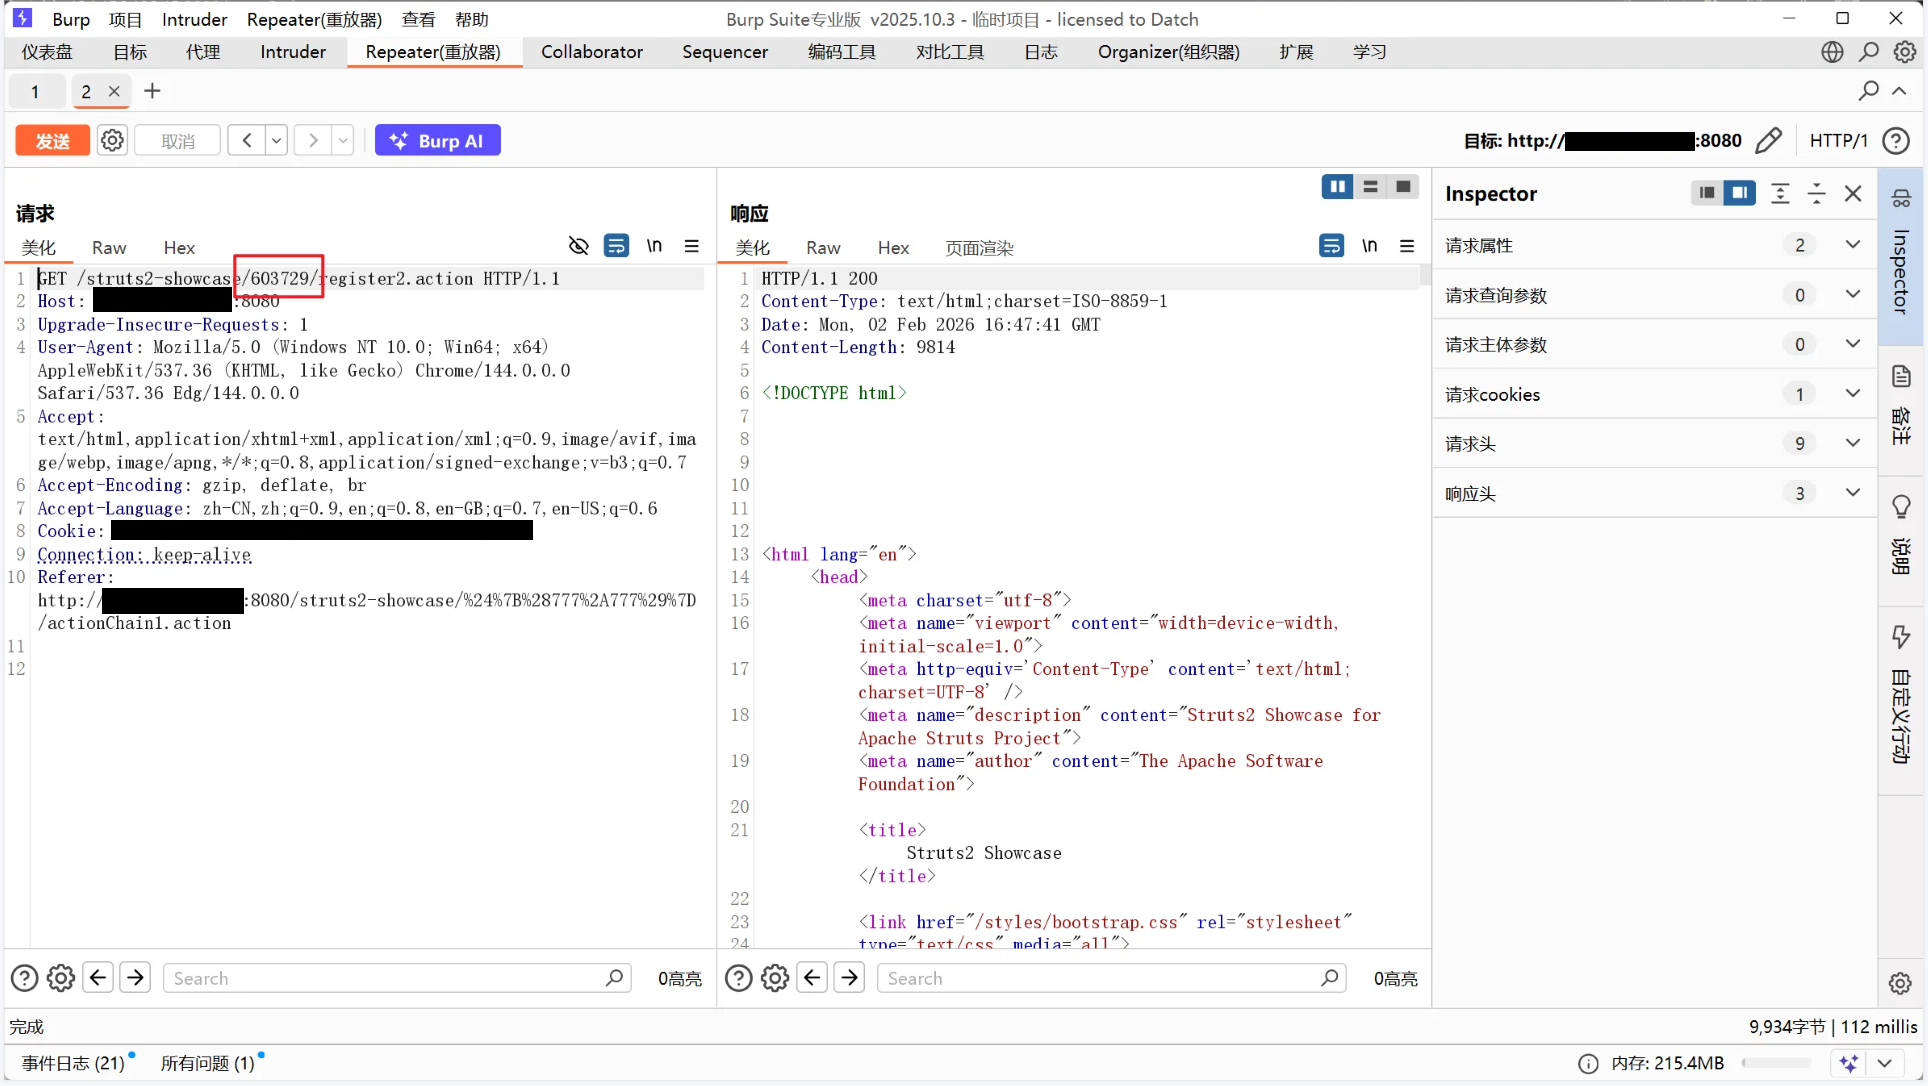Open Burp settings gear in top bar

[x=1905, y=52]
